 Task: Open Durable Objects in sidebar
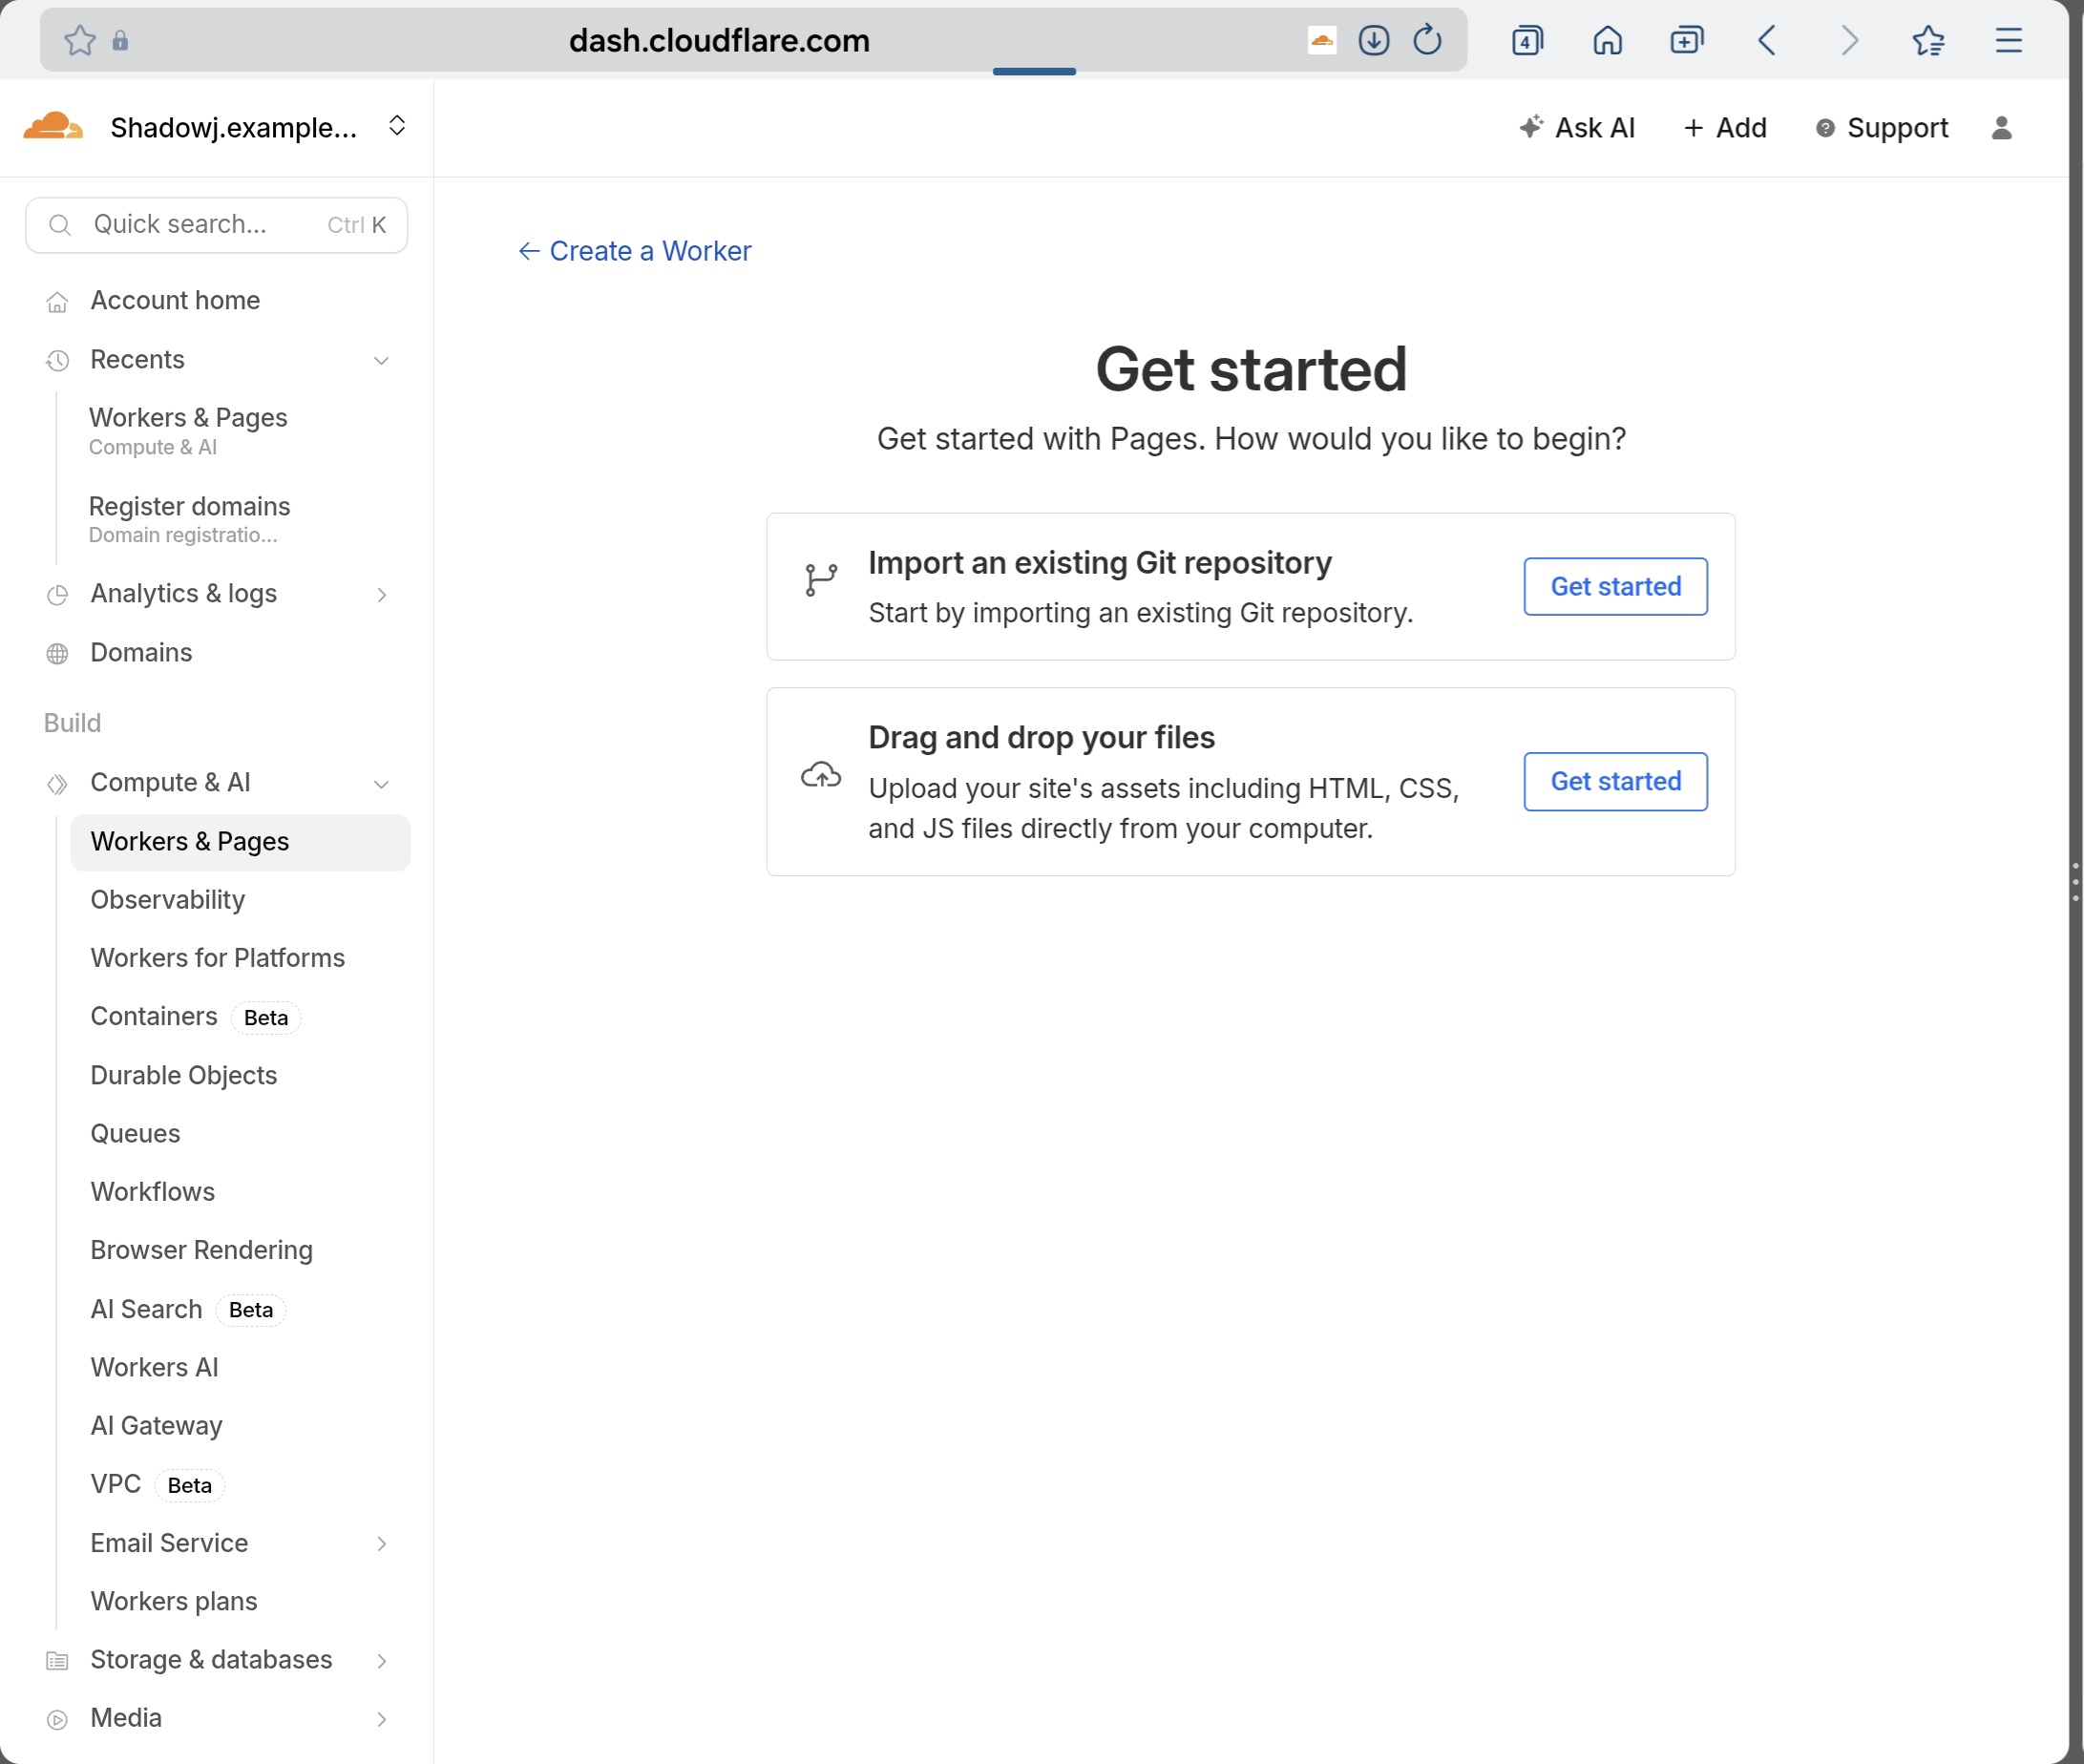pos(183,1075)
